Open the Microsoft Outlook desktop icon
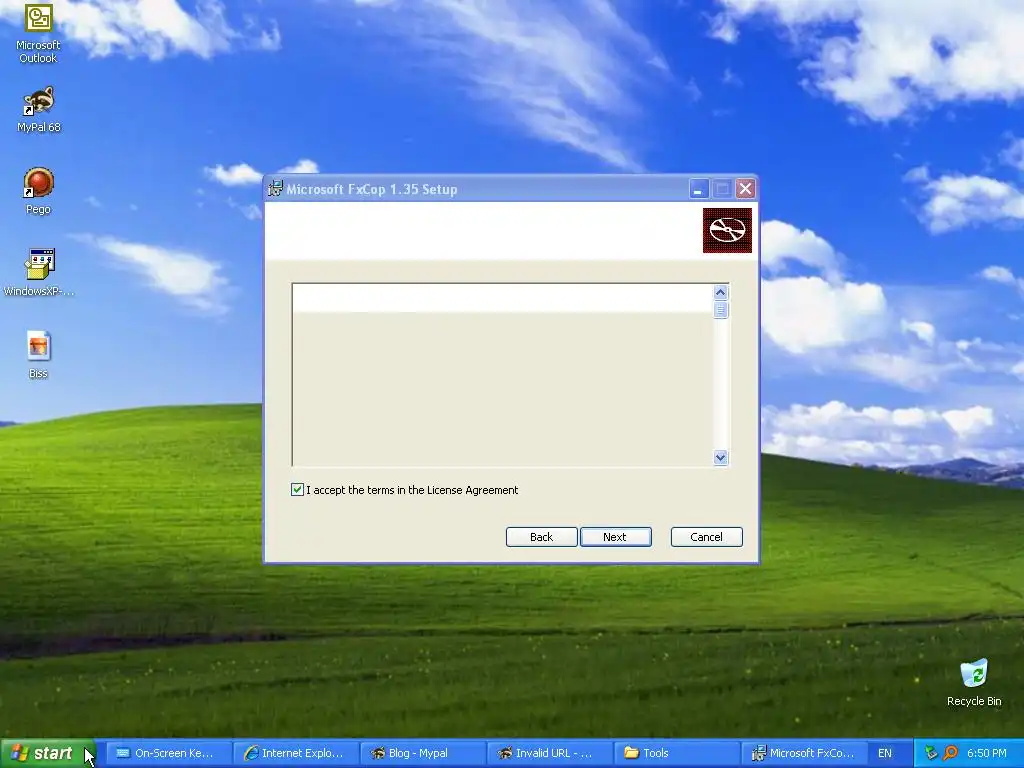The height and width of the screenshot is (768, 1024). point(38,33)
